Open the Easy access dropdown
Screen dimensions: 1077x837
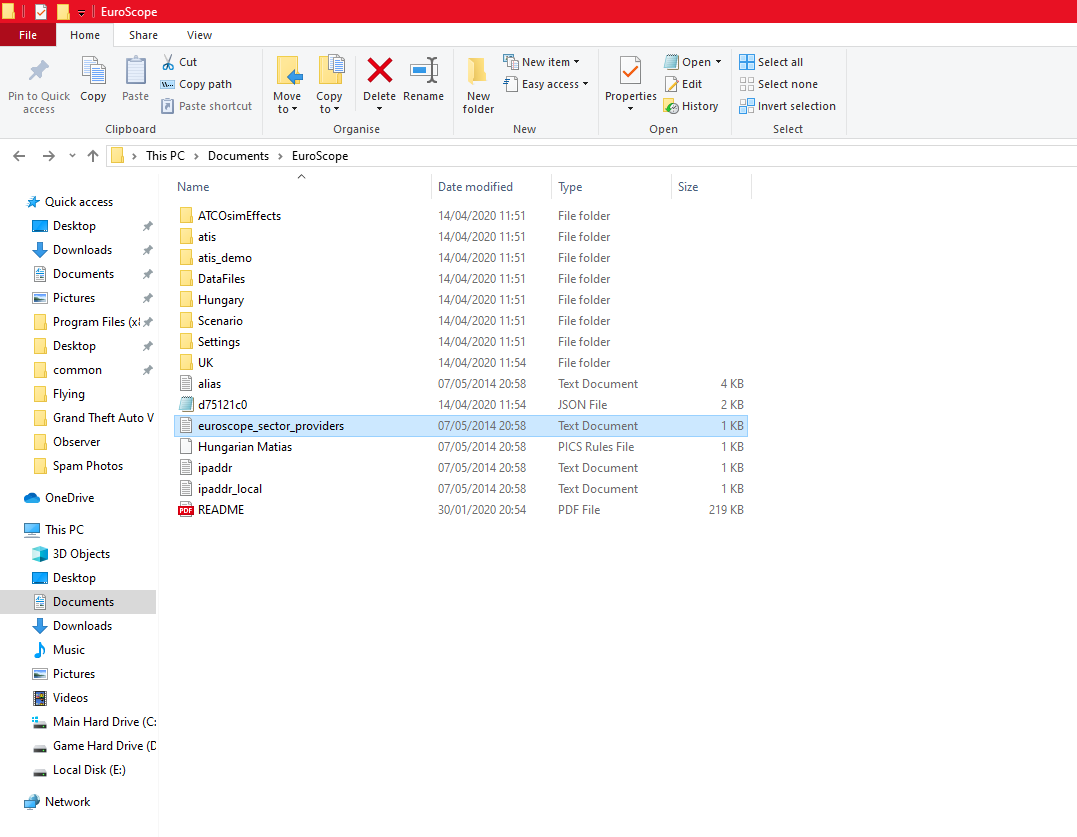click(x=546, y=84)
